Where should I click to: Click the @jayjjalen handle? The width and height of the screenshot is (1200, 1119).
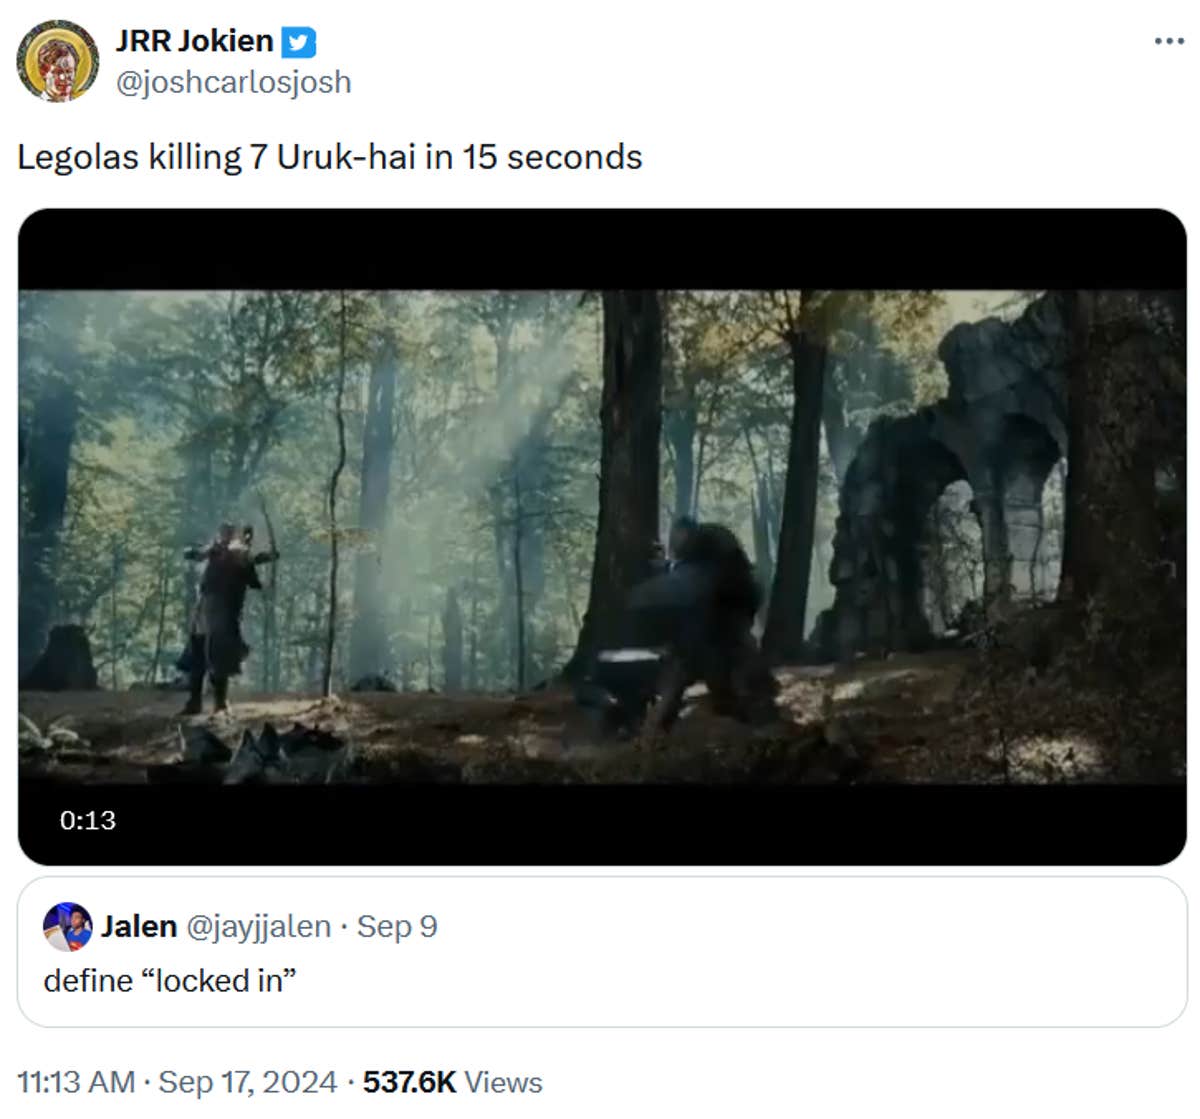[x=258, y=927]
